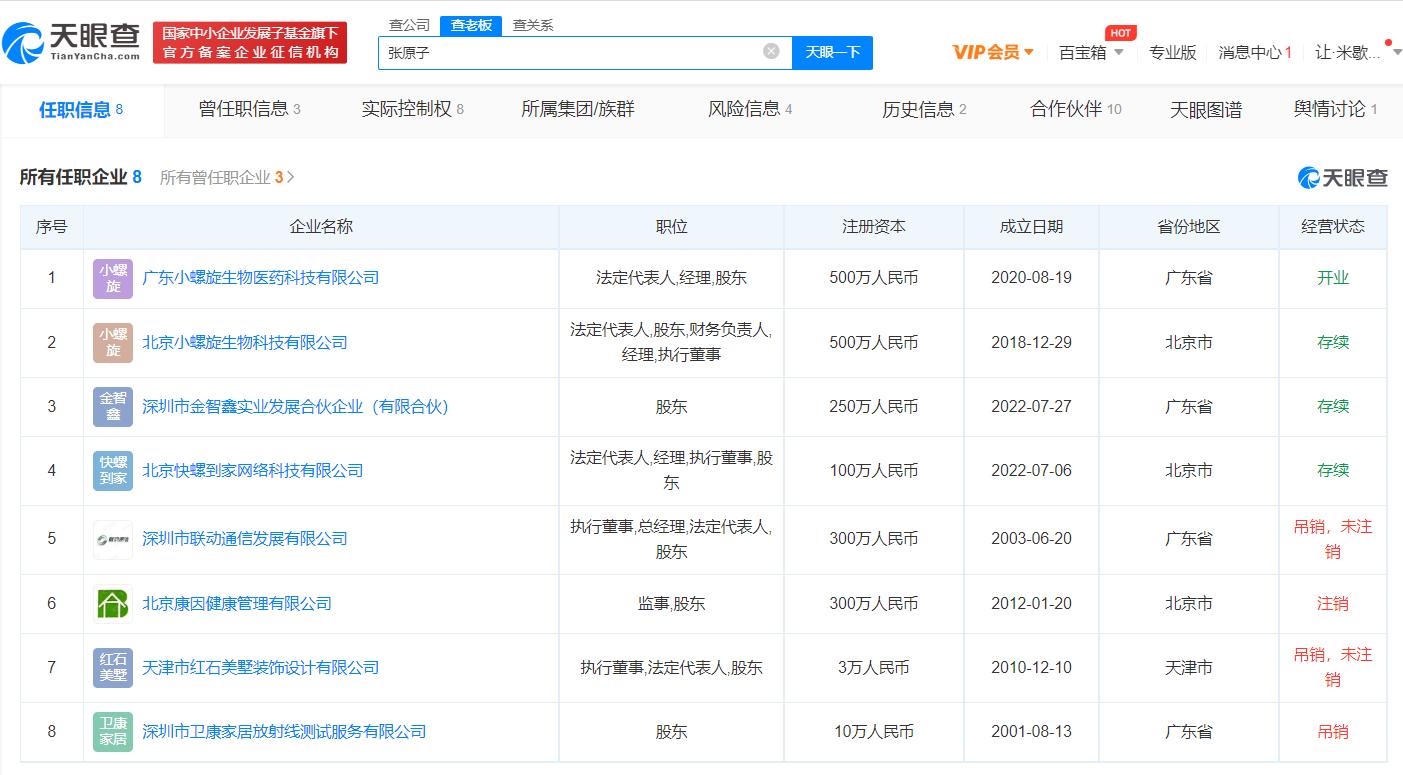Click the 职位 column header
This screenshot has height=775, width=1403.
pyautogui.click(x=671, y=227)
